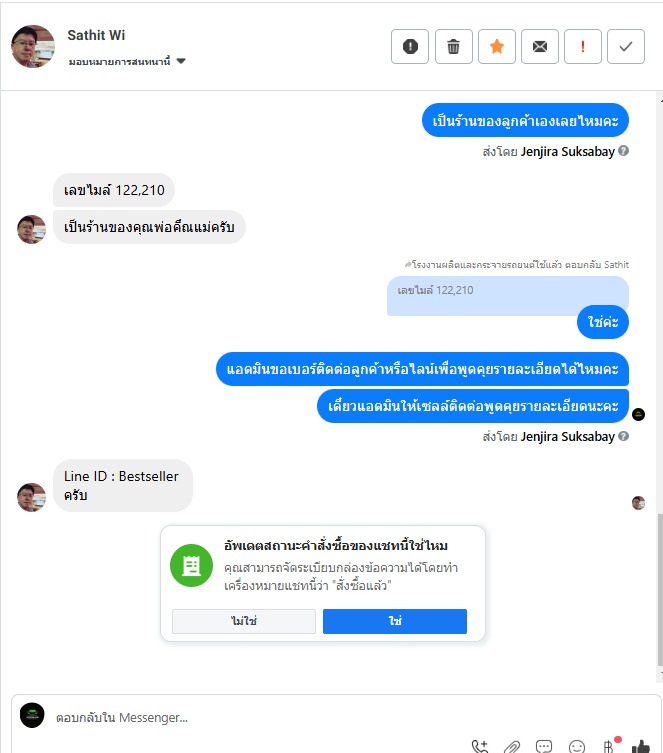The image size is (663, 753).
Task: Expand the conversation assignment dropdown arrow
Action: (181, 61)
